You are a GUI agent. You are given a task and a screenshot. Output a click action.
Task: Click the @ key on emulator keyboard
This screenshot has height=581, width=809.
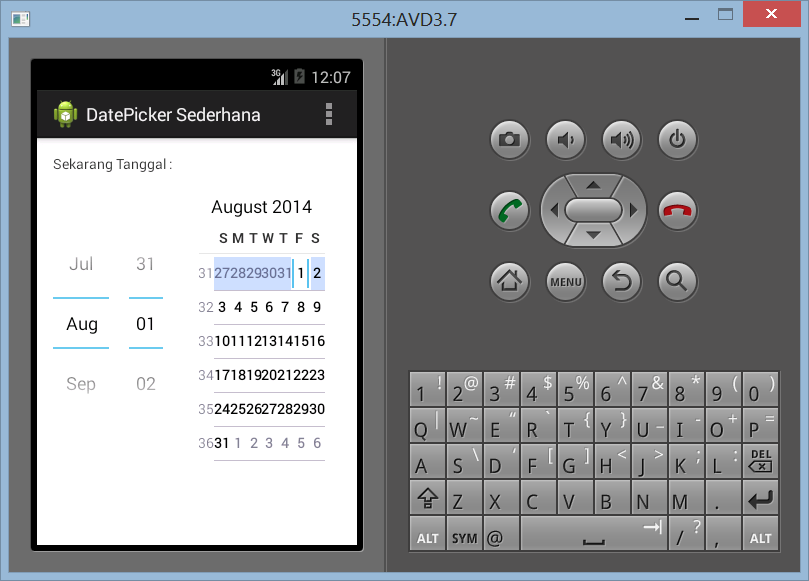[x=501, y=534]
